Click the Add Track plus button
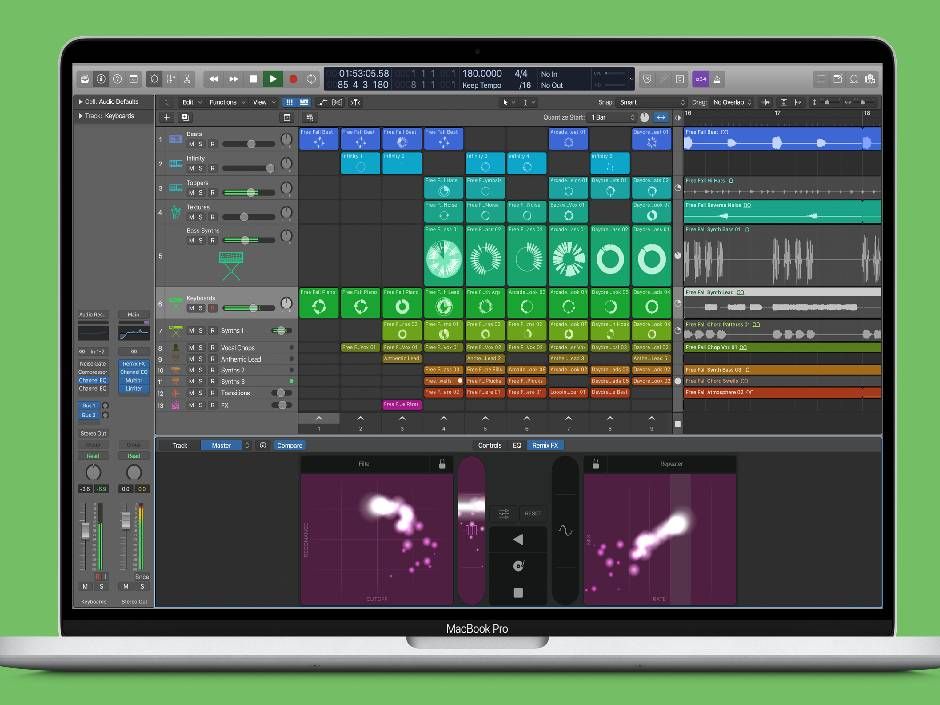This screenshot has width=940, height=705. 167,118
